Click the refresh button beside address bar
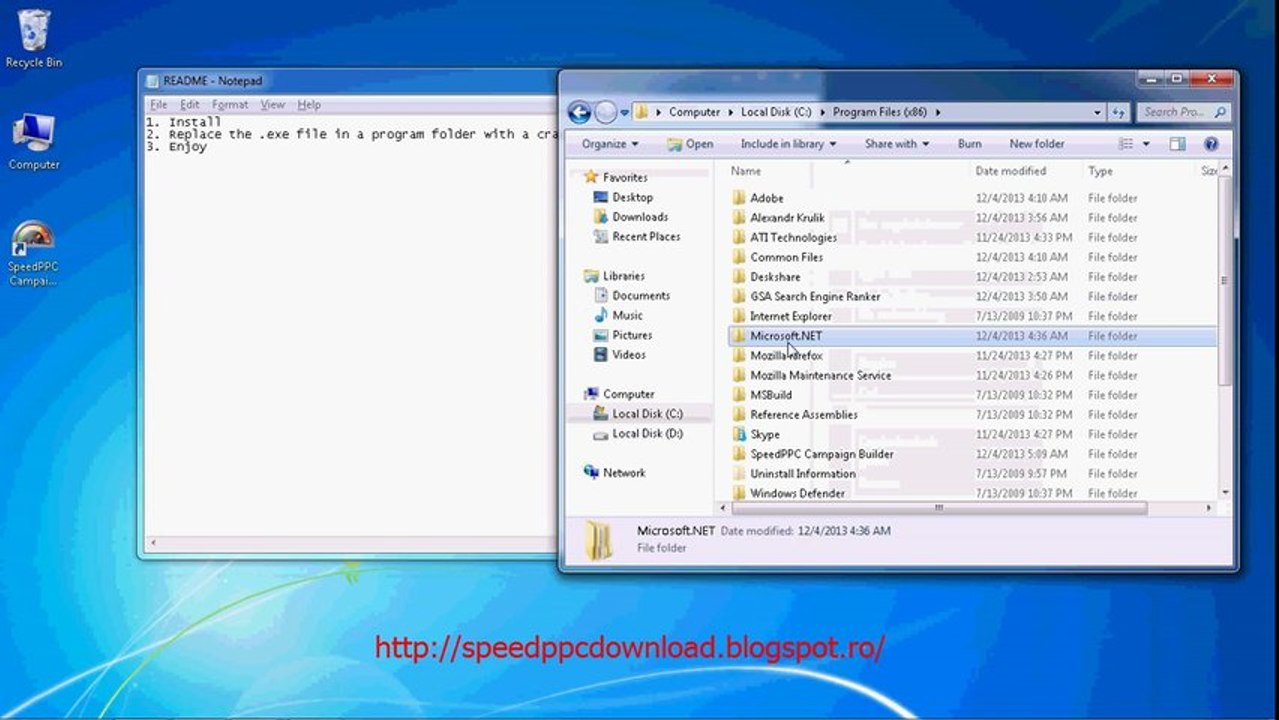Image resolution: width=1279 pixels, height=720 pixels. 1118,112
